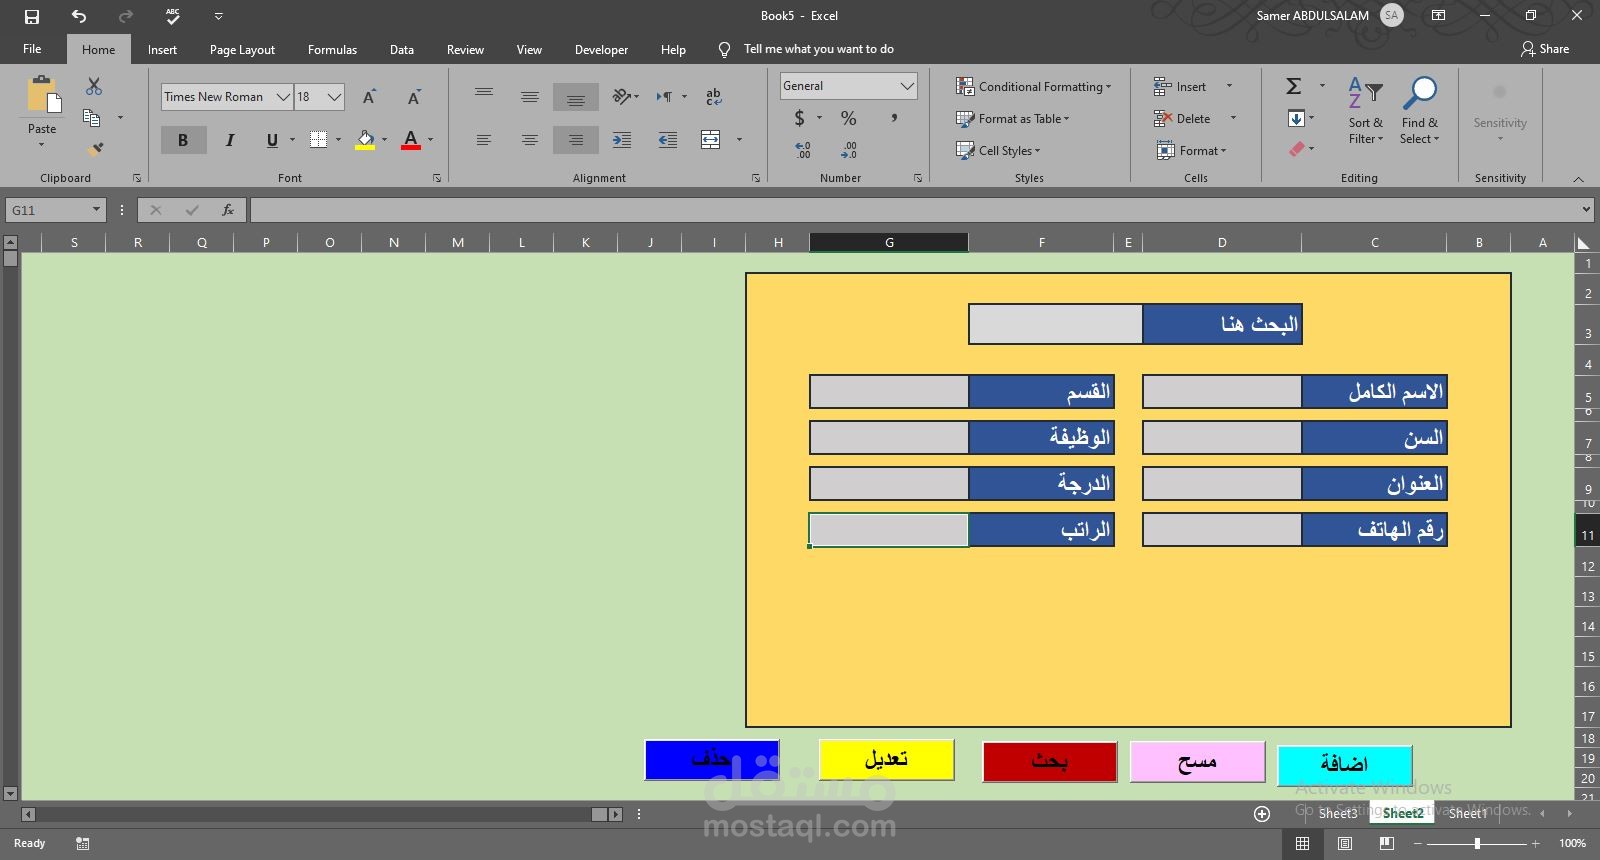The image size is (1600, 860).
Task: Toggle align left for cell text
Action: tap(484, 140)
